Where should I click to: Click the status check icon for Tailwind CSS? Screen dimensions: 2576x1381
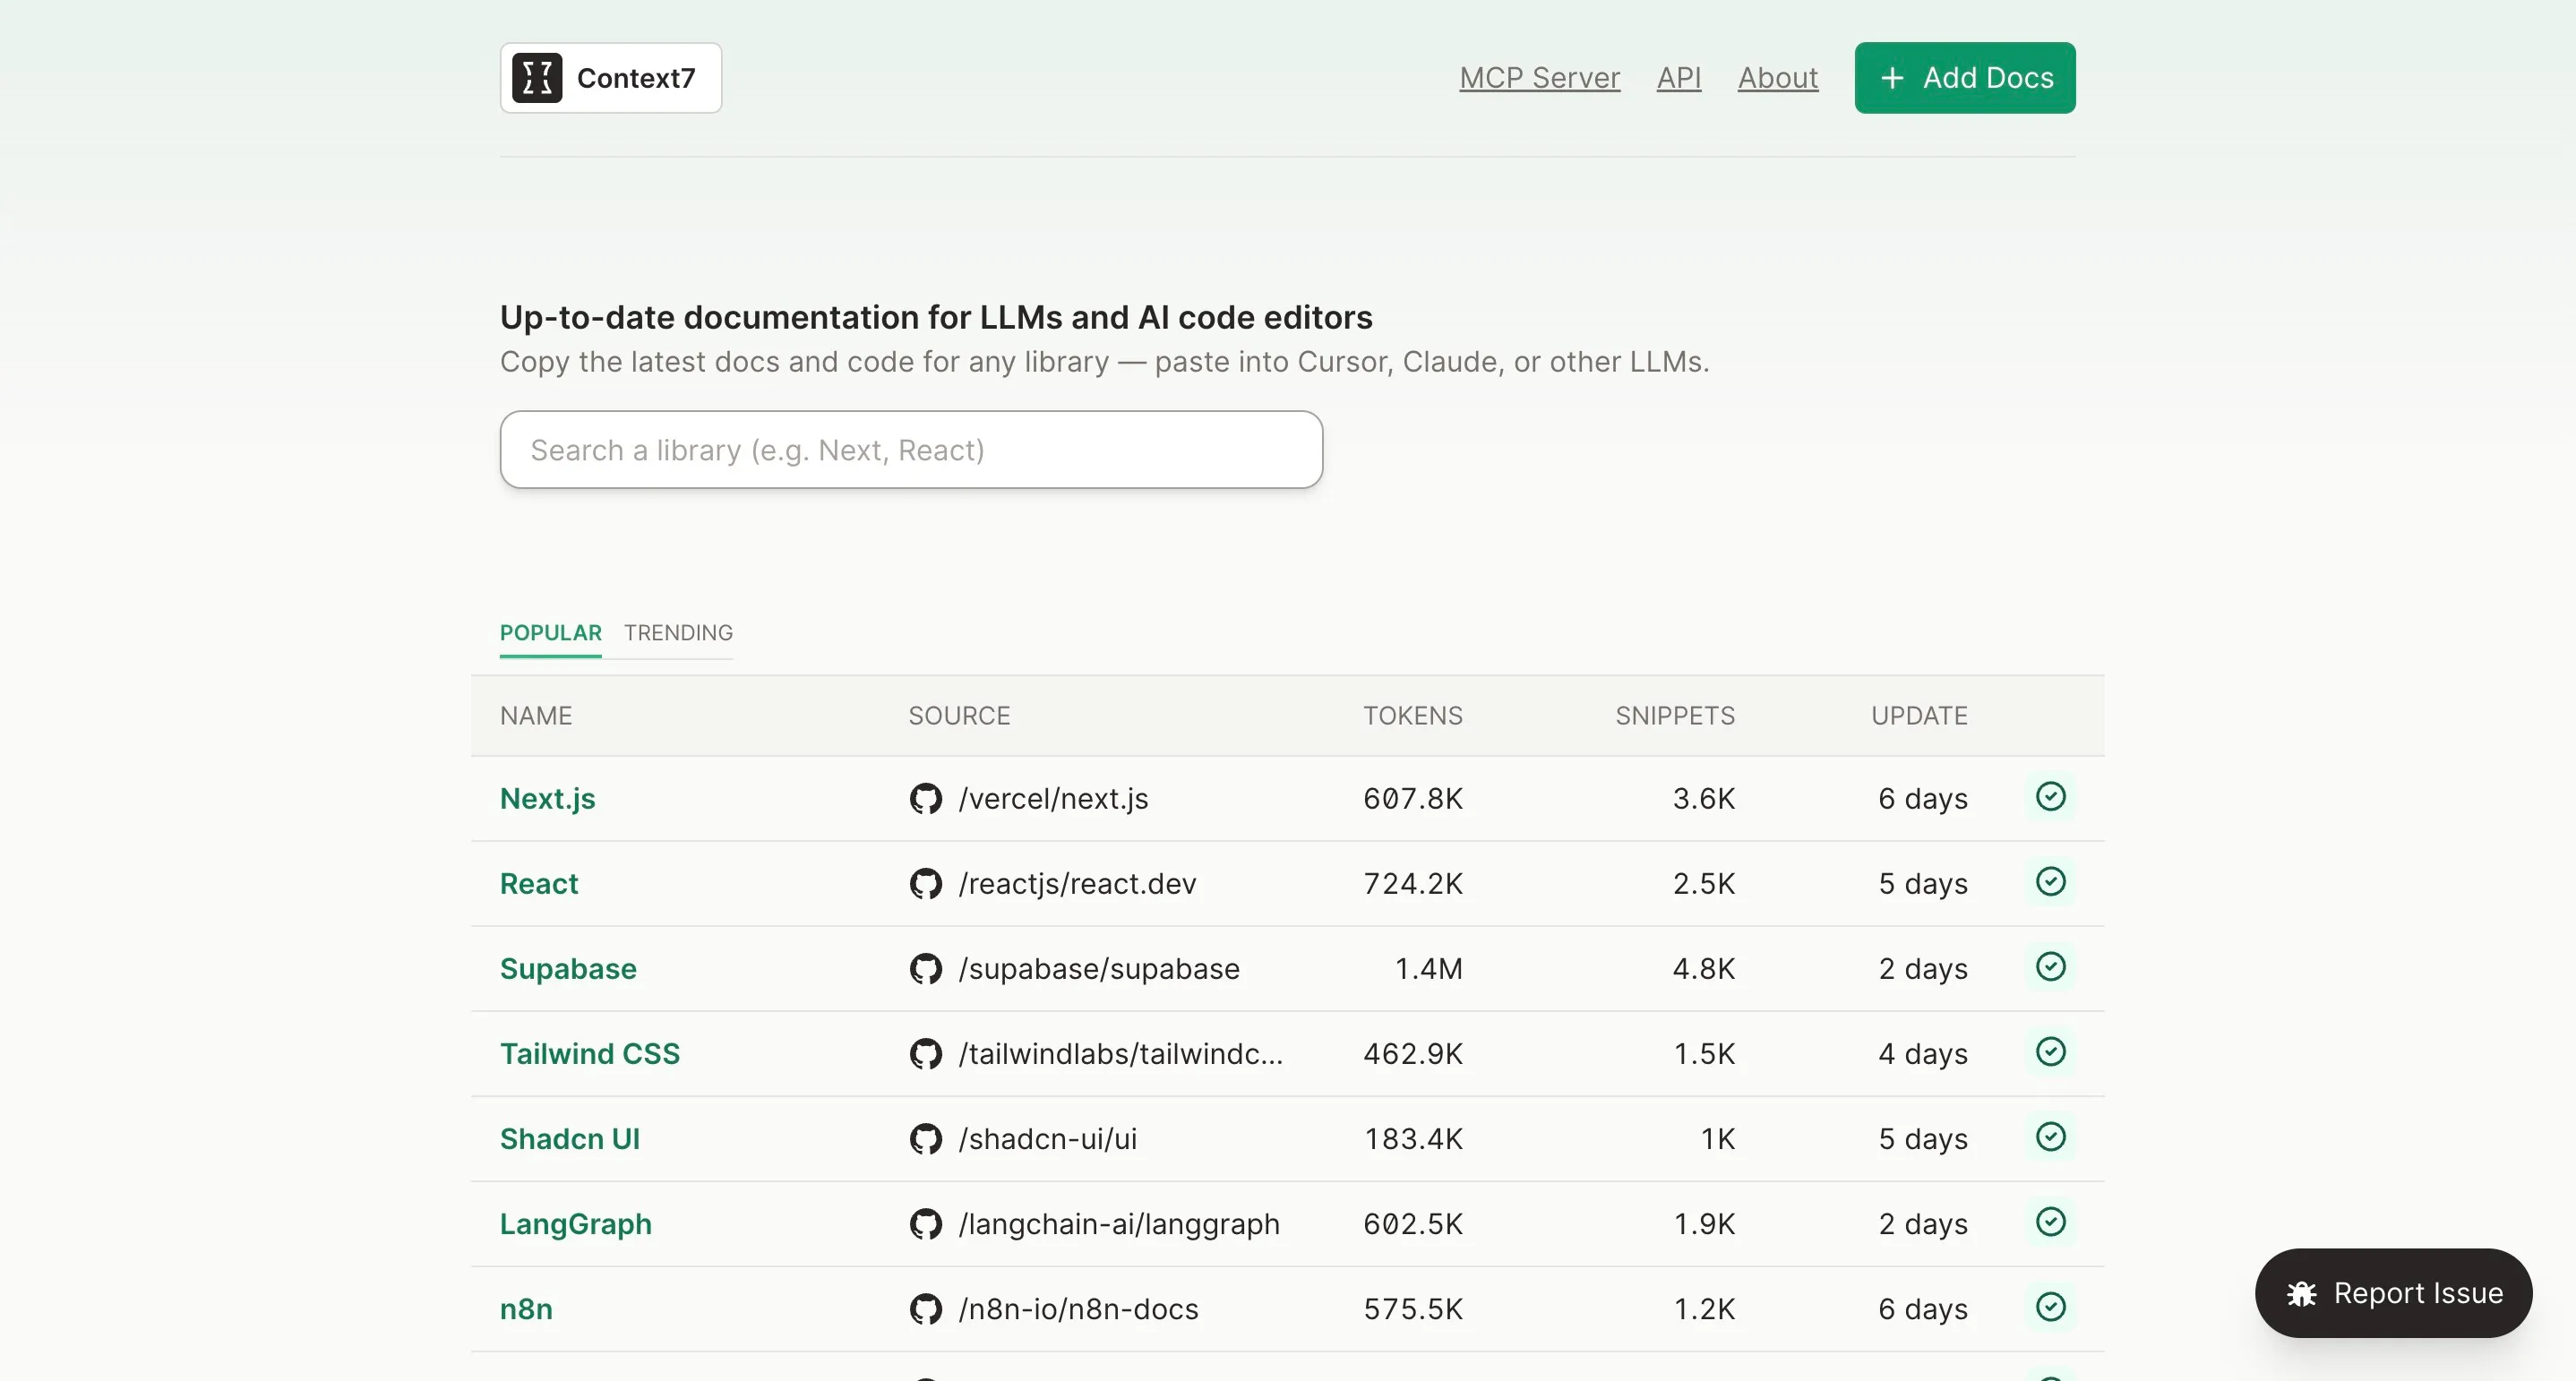(x=2050, y=1052)
